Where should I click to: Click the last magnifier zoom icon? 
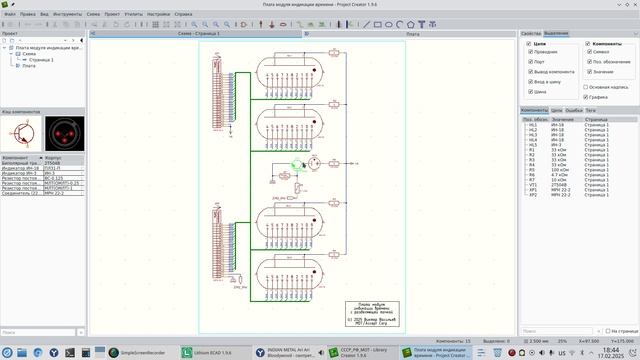pos(227,24)
